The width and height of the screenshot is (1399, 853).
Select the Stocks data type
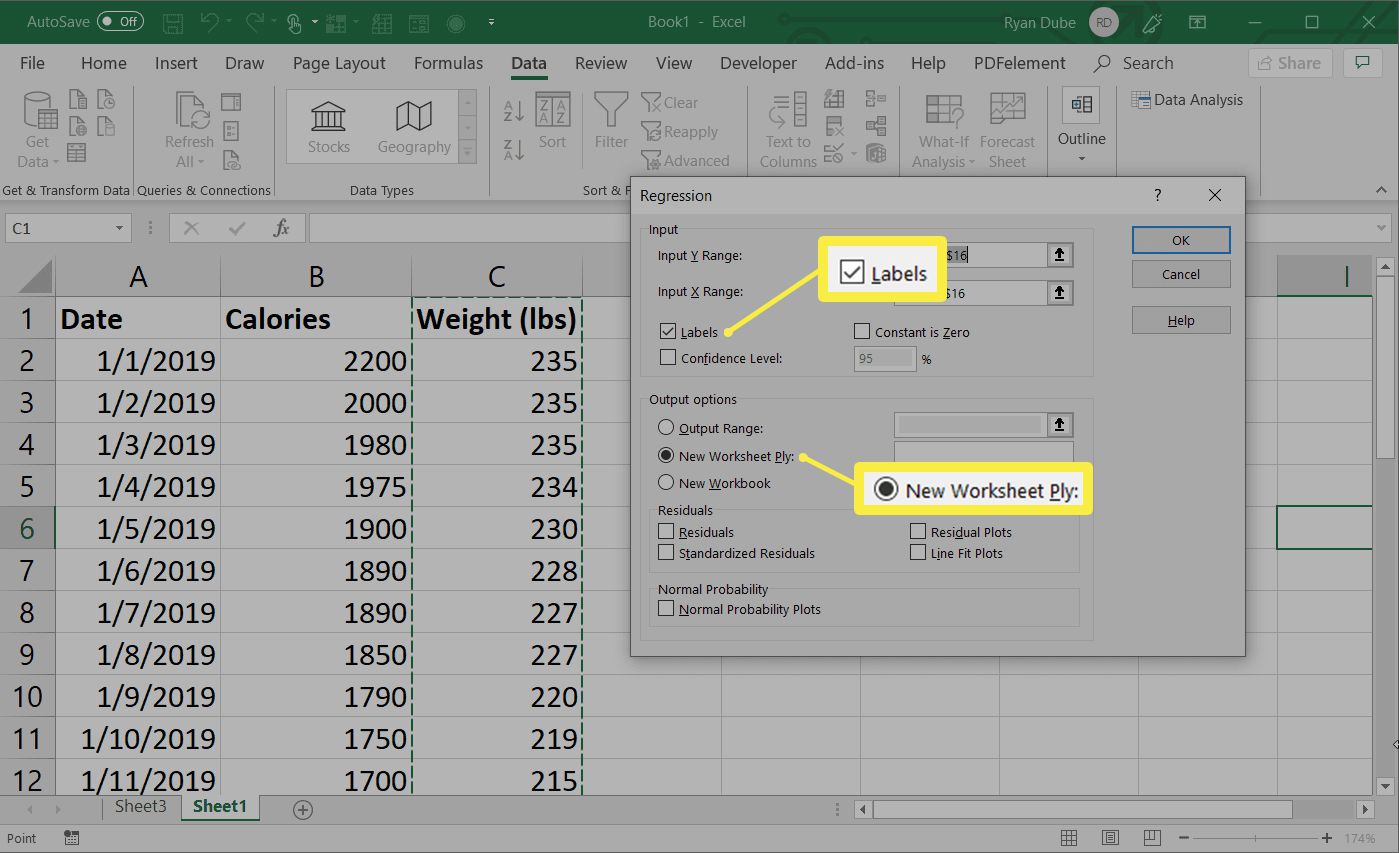point(328,128)
